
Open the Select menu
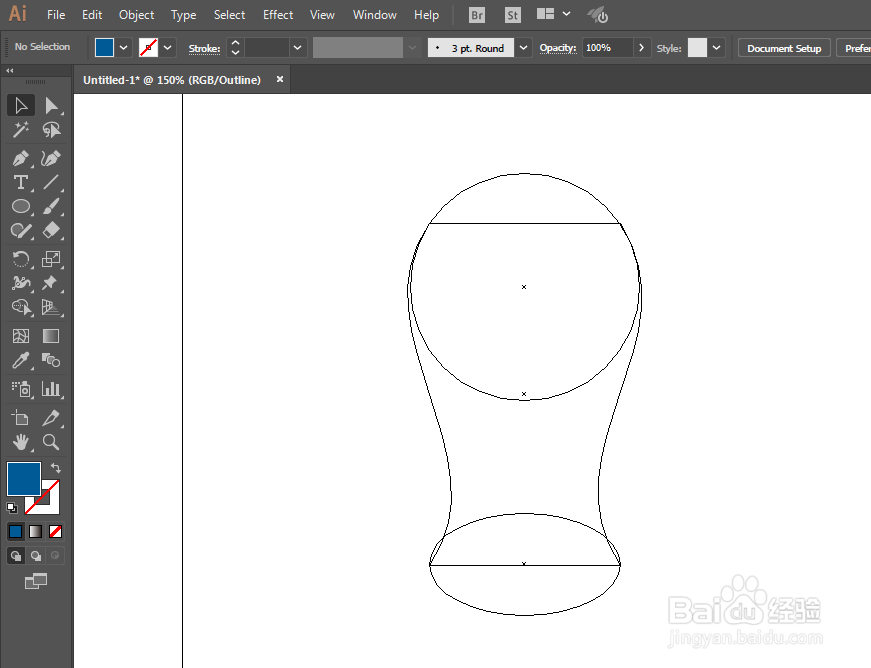229,15
